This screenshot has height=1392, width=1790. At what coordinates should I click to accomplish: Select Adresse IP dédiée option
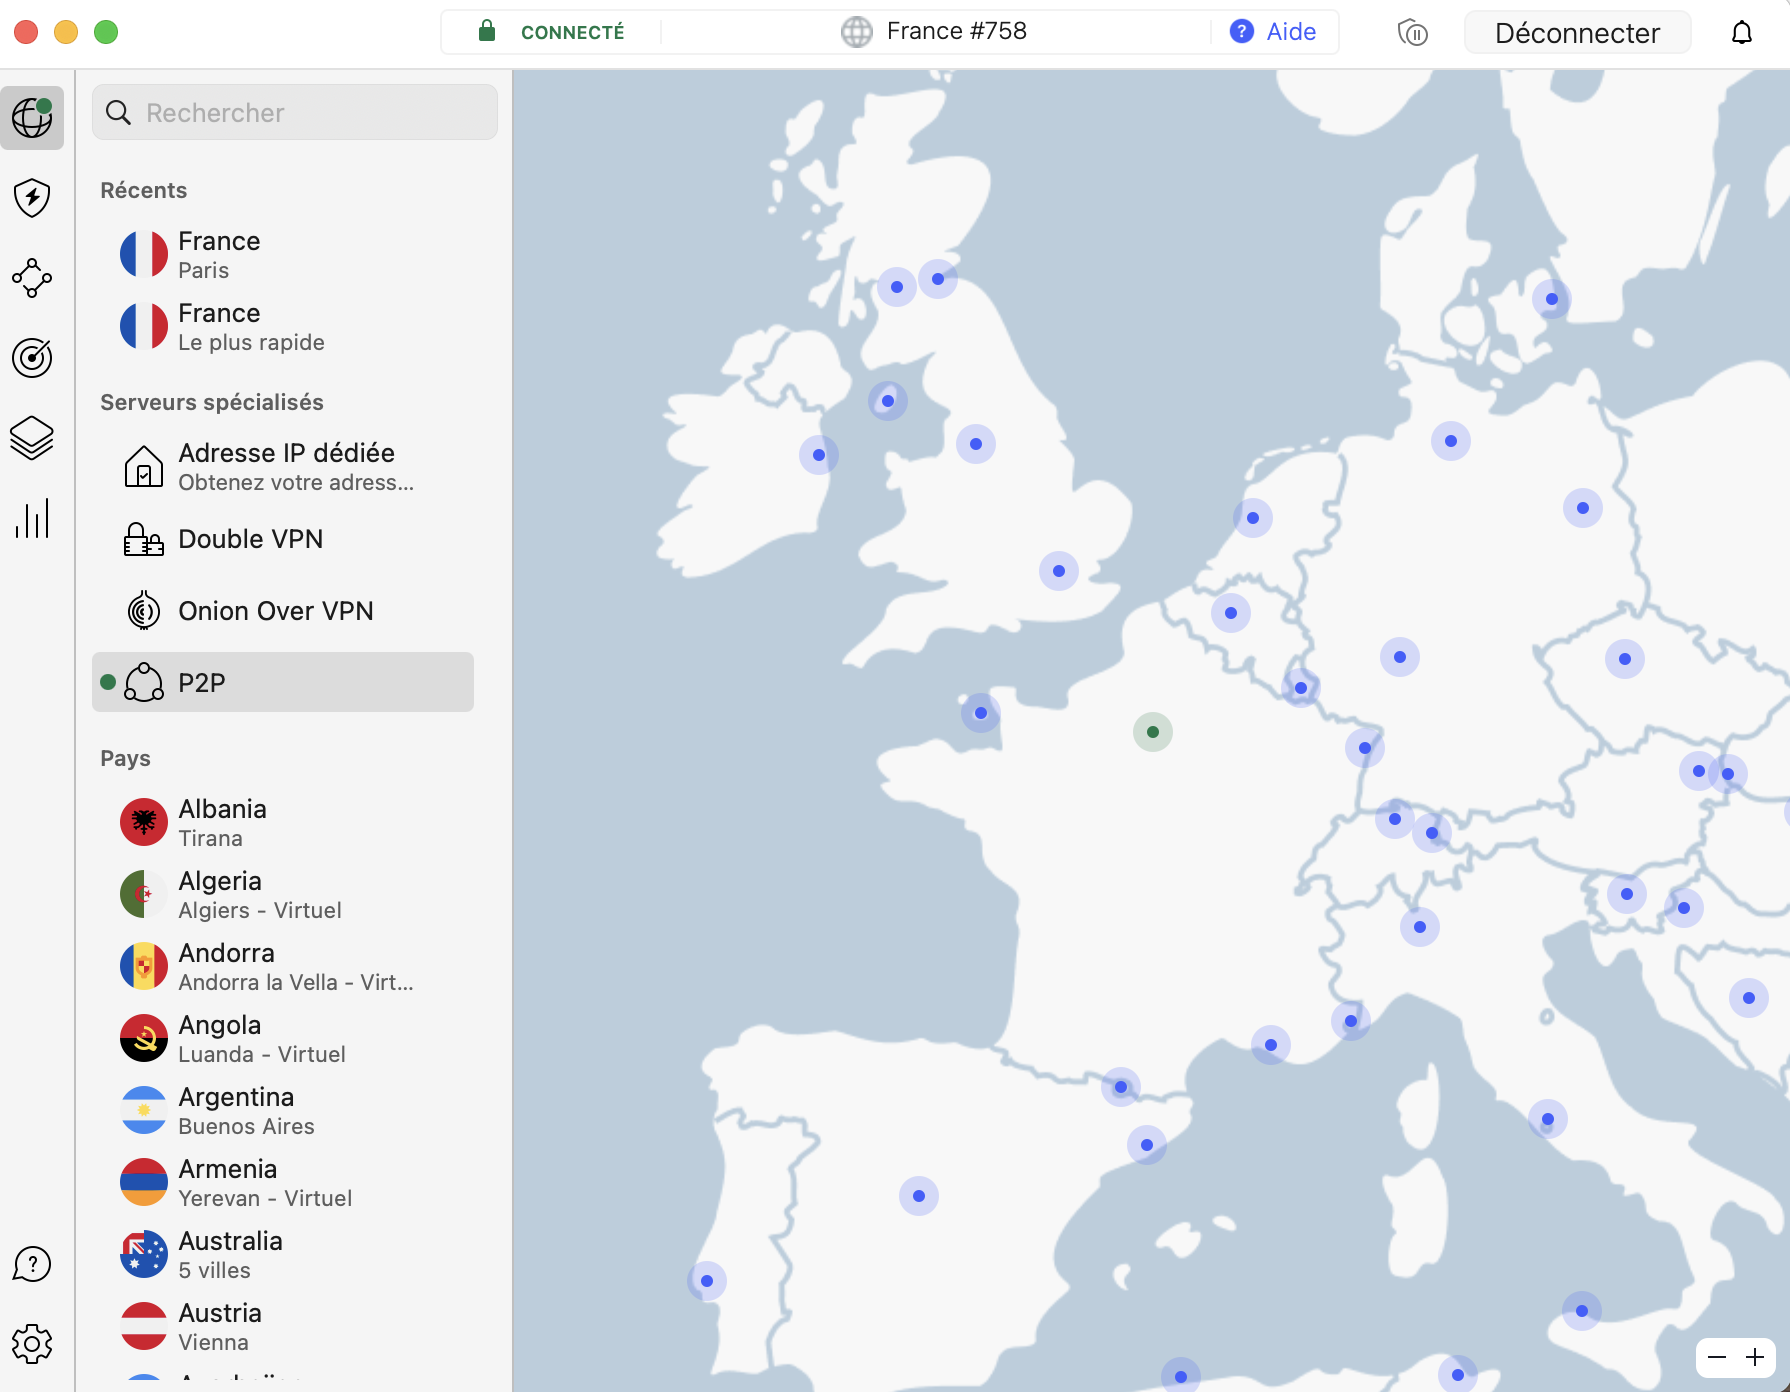285,466
